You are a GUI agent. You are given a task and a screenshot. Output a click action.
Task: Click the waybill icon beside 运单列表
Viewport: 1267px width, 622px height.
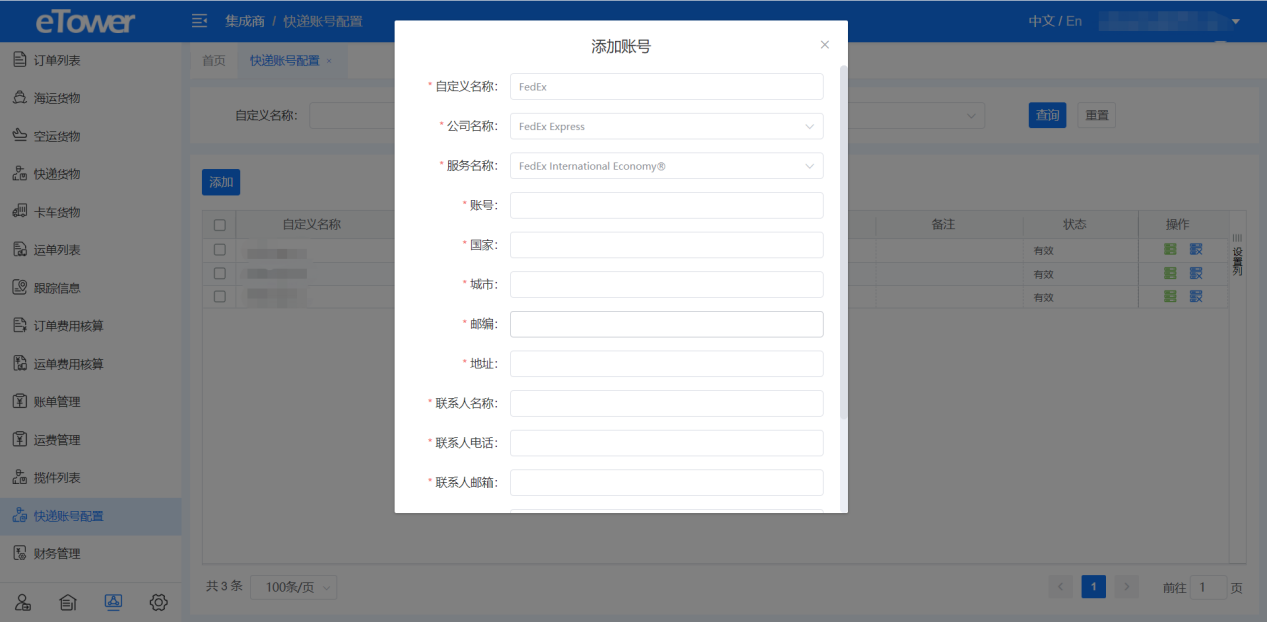pos(19,250)
